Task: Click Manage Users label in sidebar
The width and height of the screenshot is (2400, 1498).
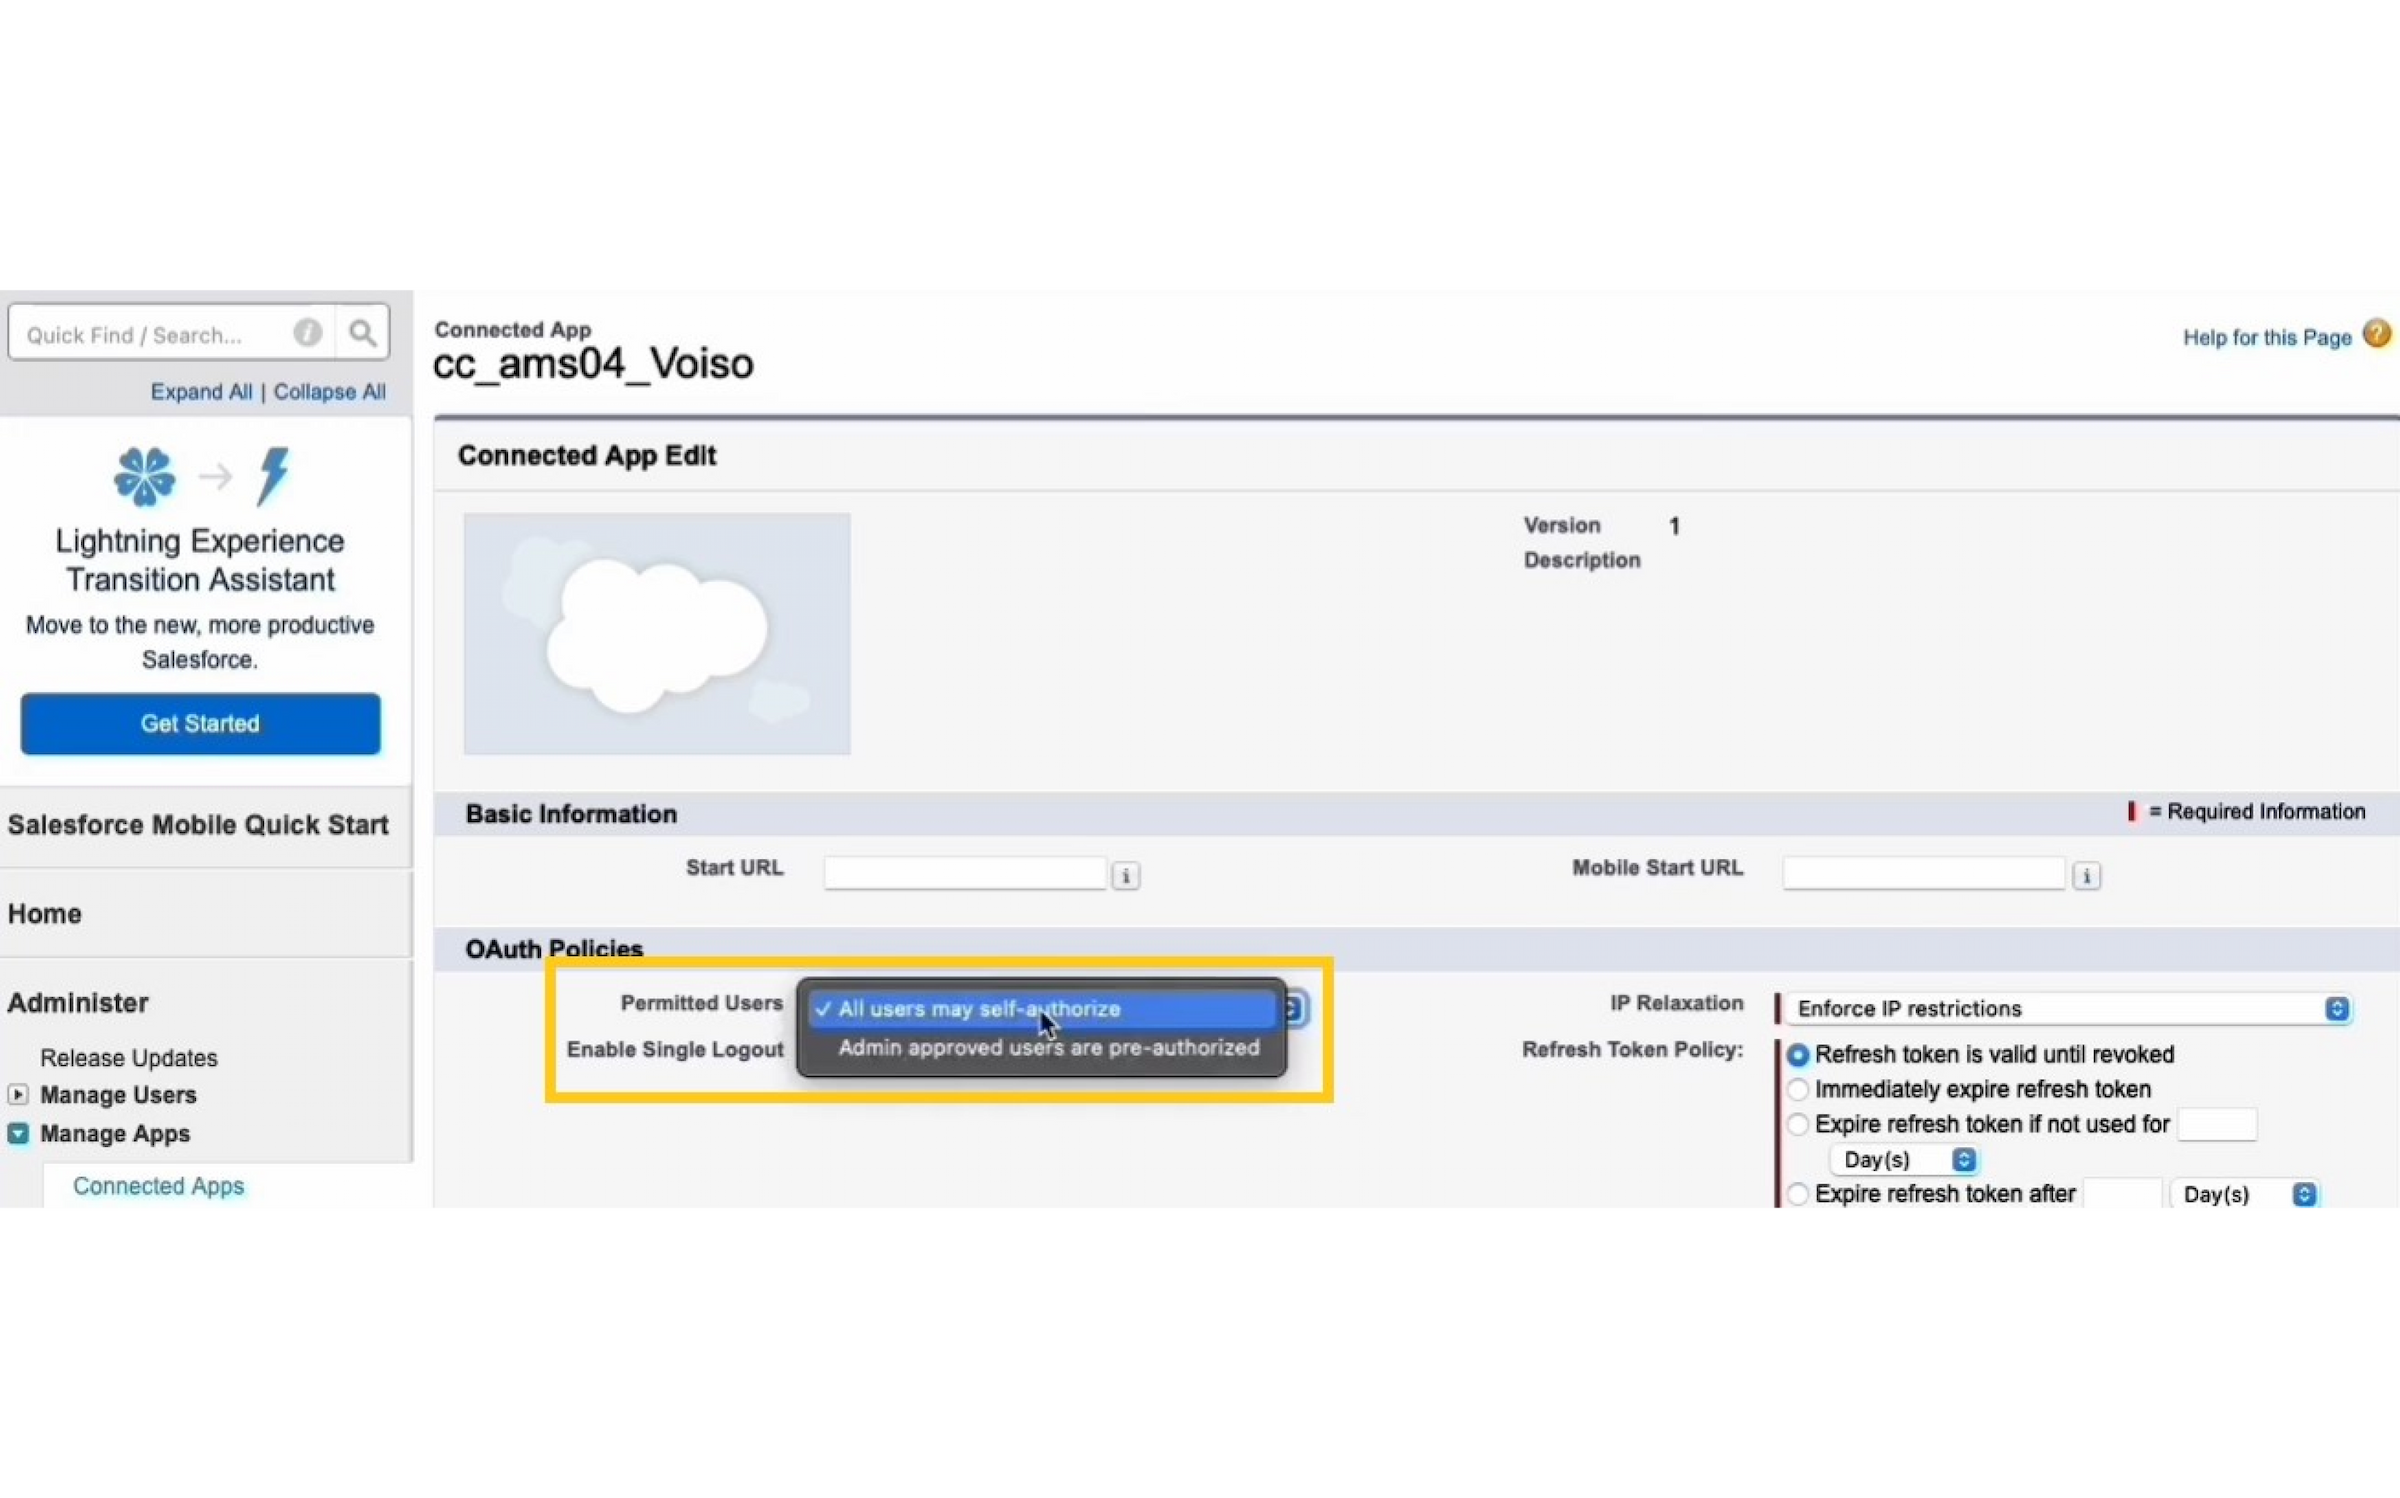Action: point(118,1094)
